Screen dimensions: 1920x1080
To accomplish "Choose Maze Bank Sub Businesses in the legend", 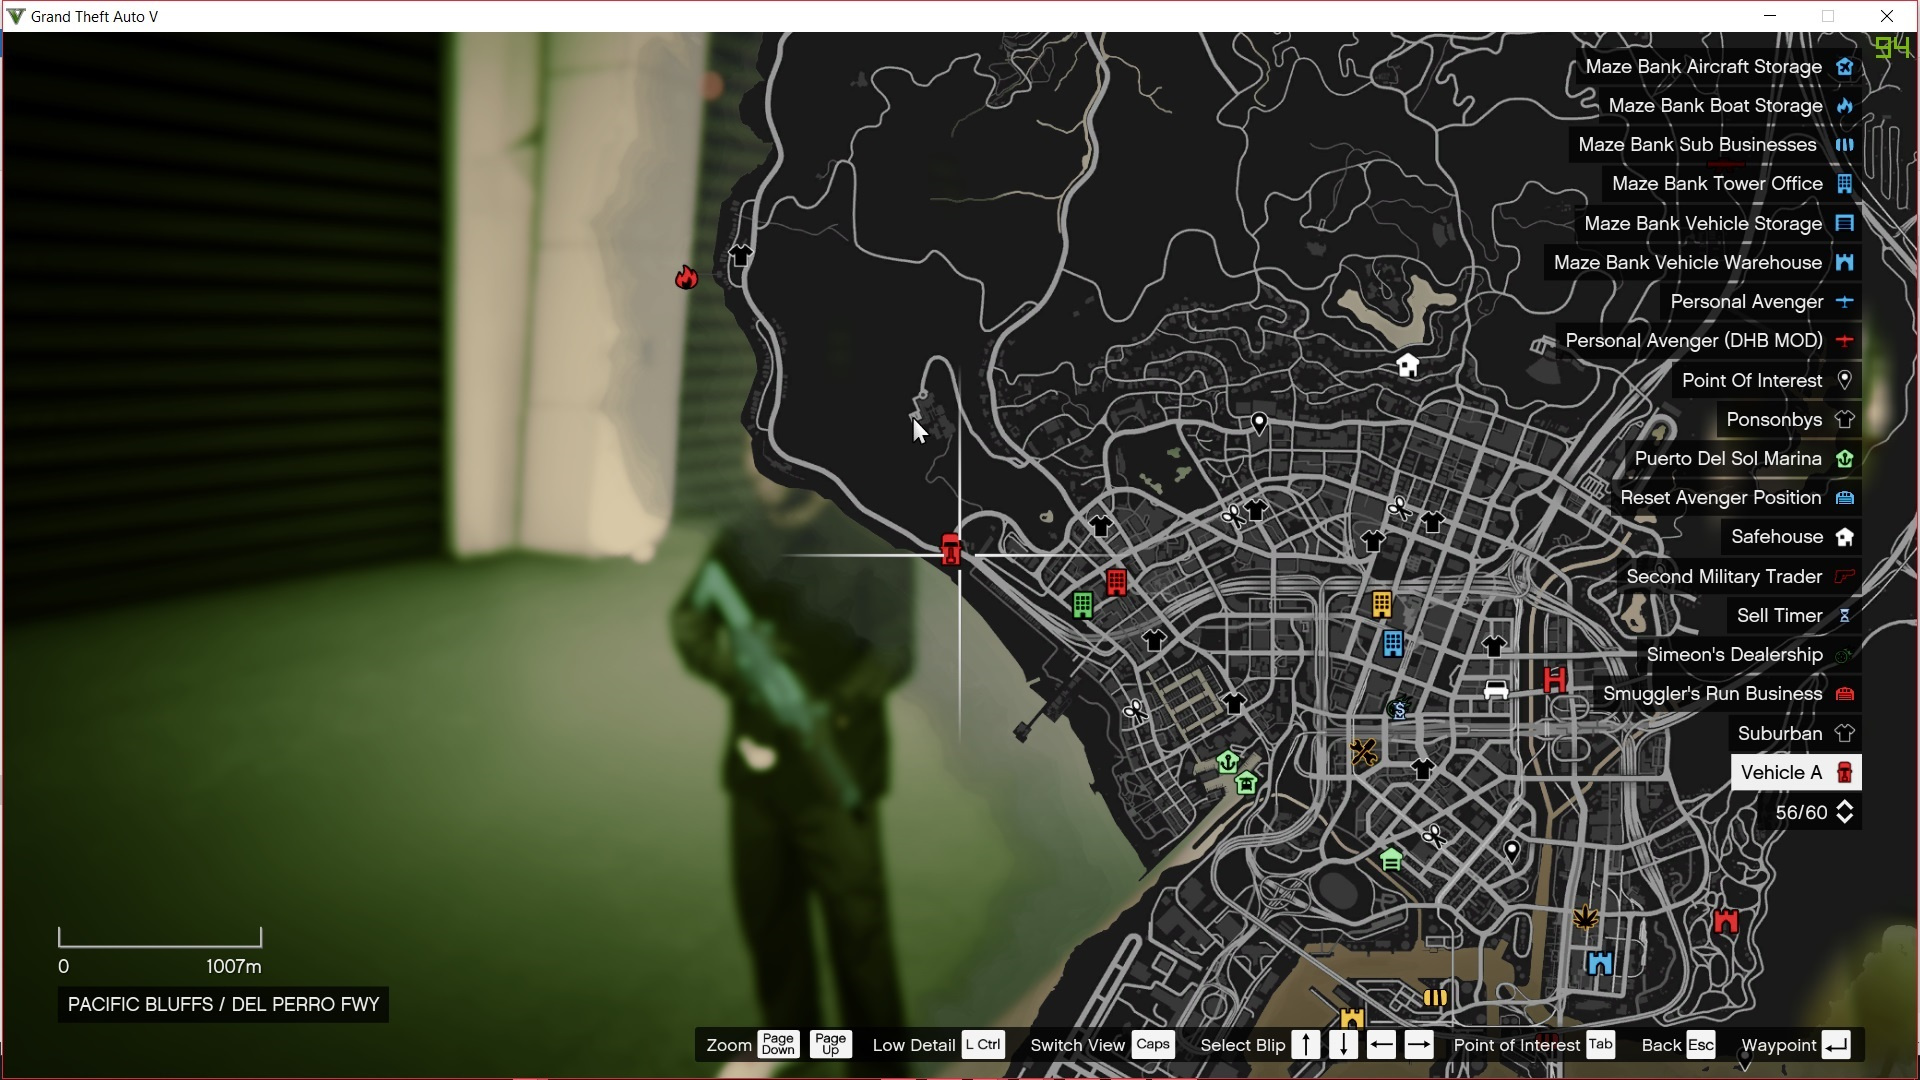I will coord(1715,145).
